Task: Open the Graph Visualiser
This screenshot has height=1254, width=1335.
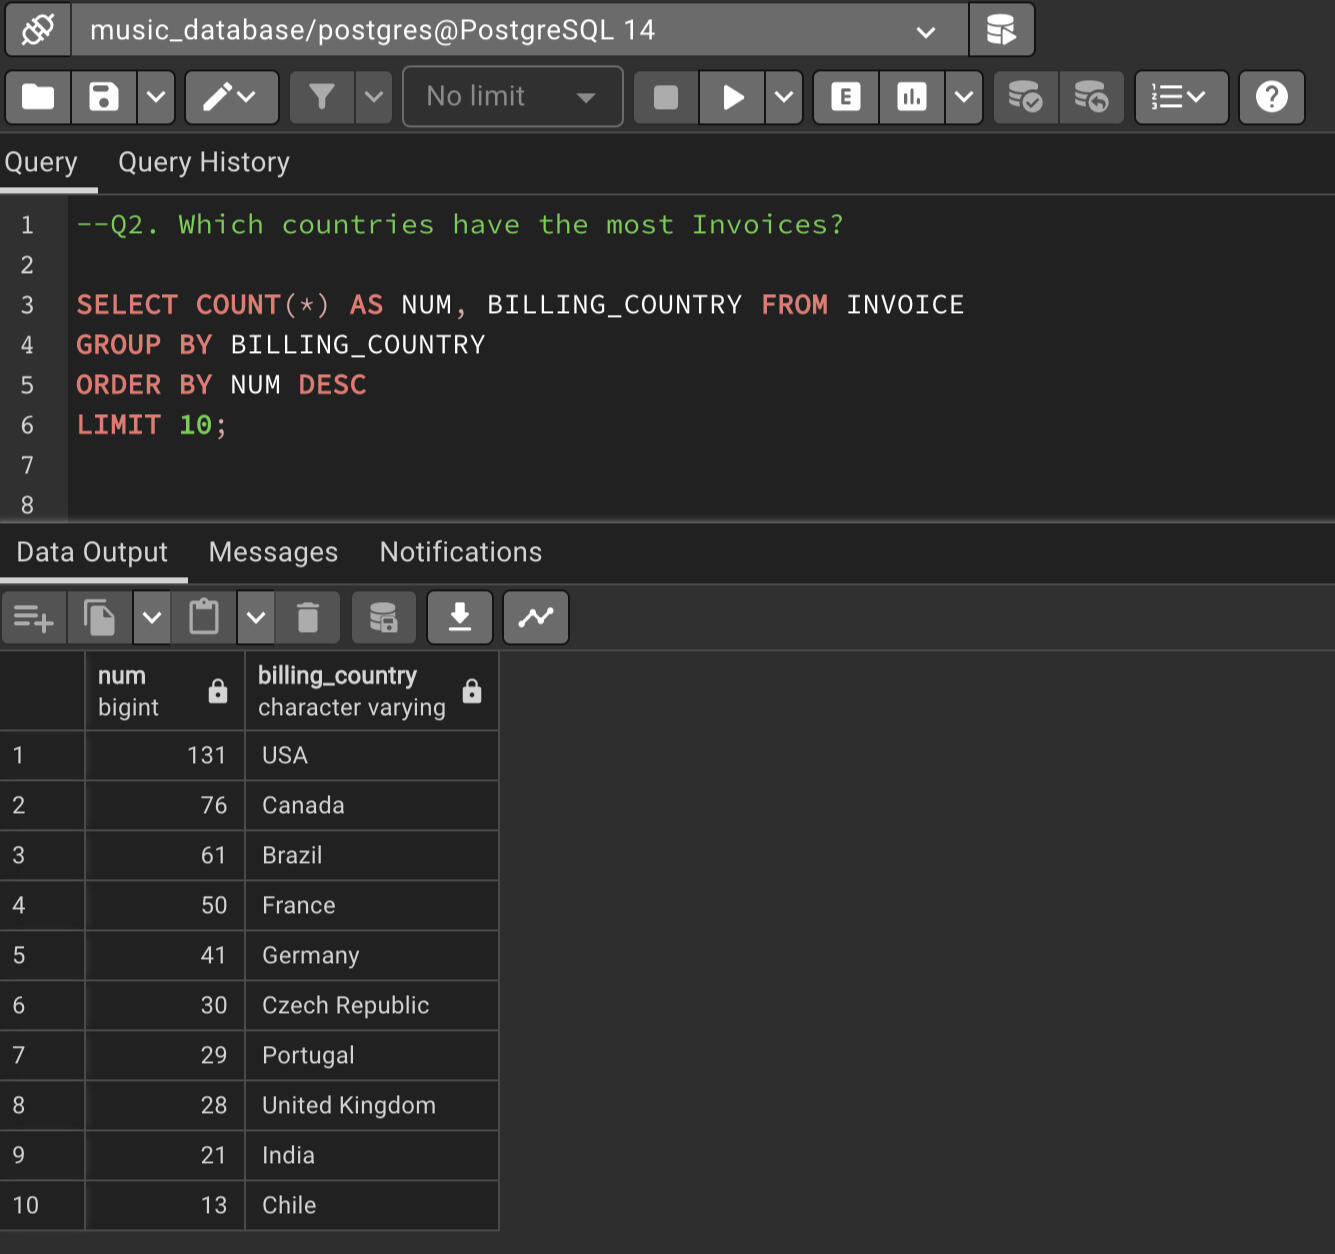Action: click(536, 617)
